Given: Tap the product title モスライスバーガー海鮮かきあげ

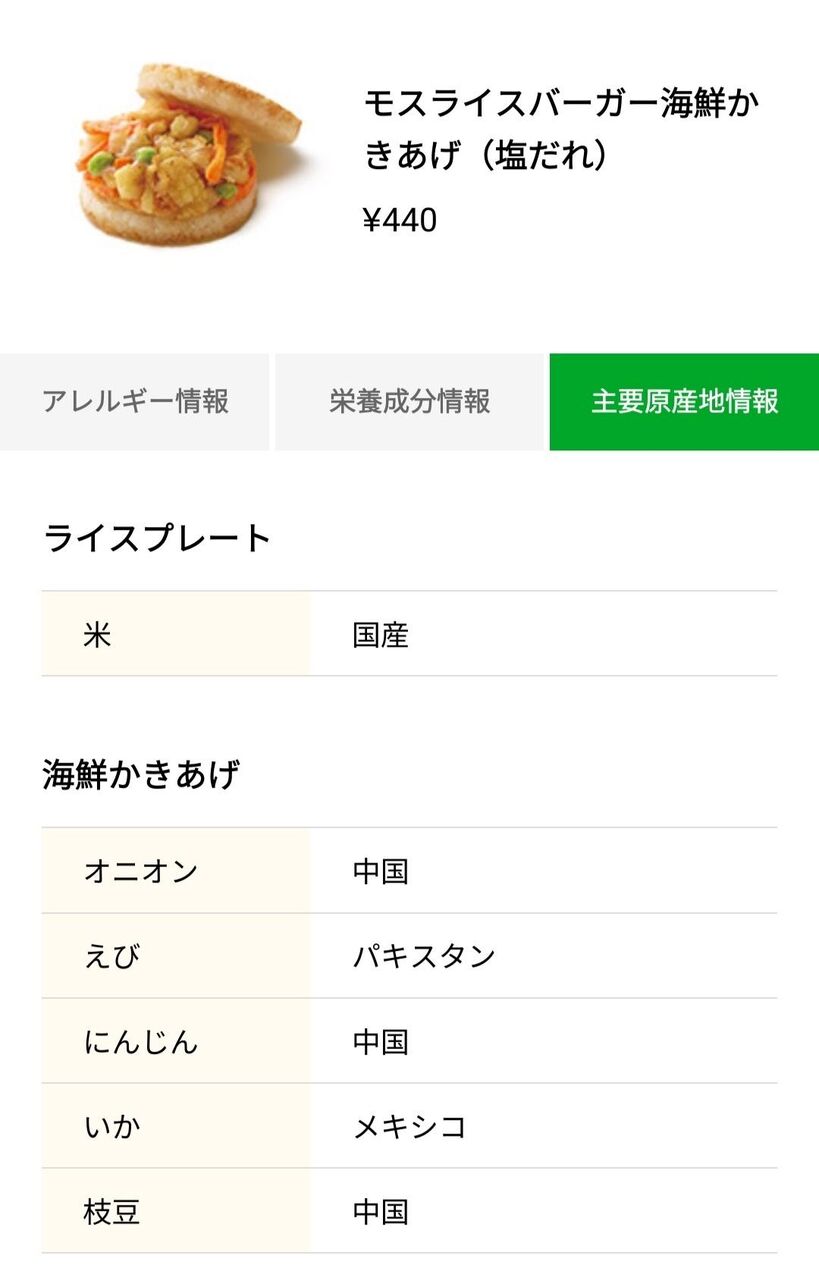Looking at the screenshot, I should coord(560,130).
